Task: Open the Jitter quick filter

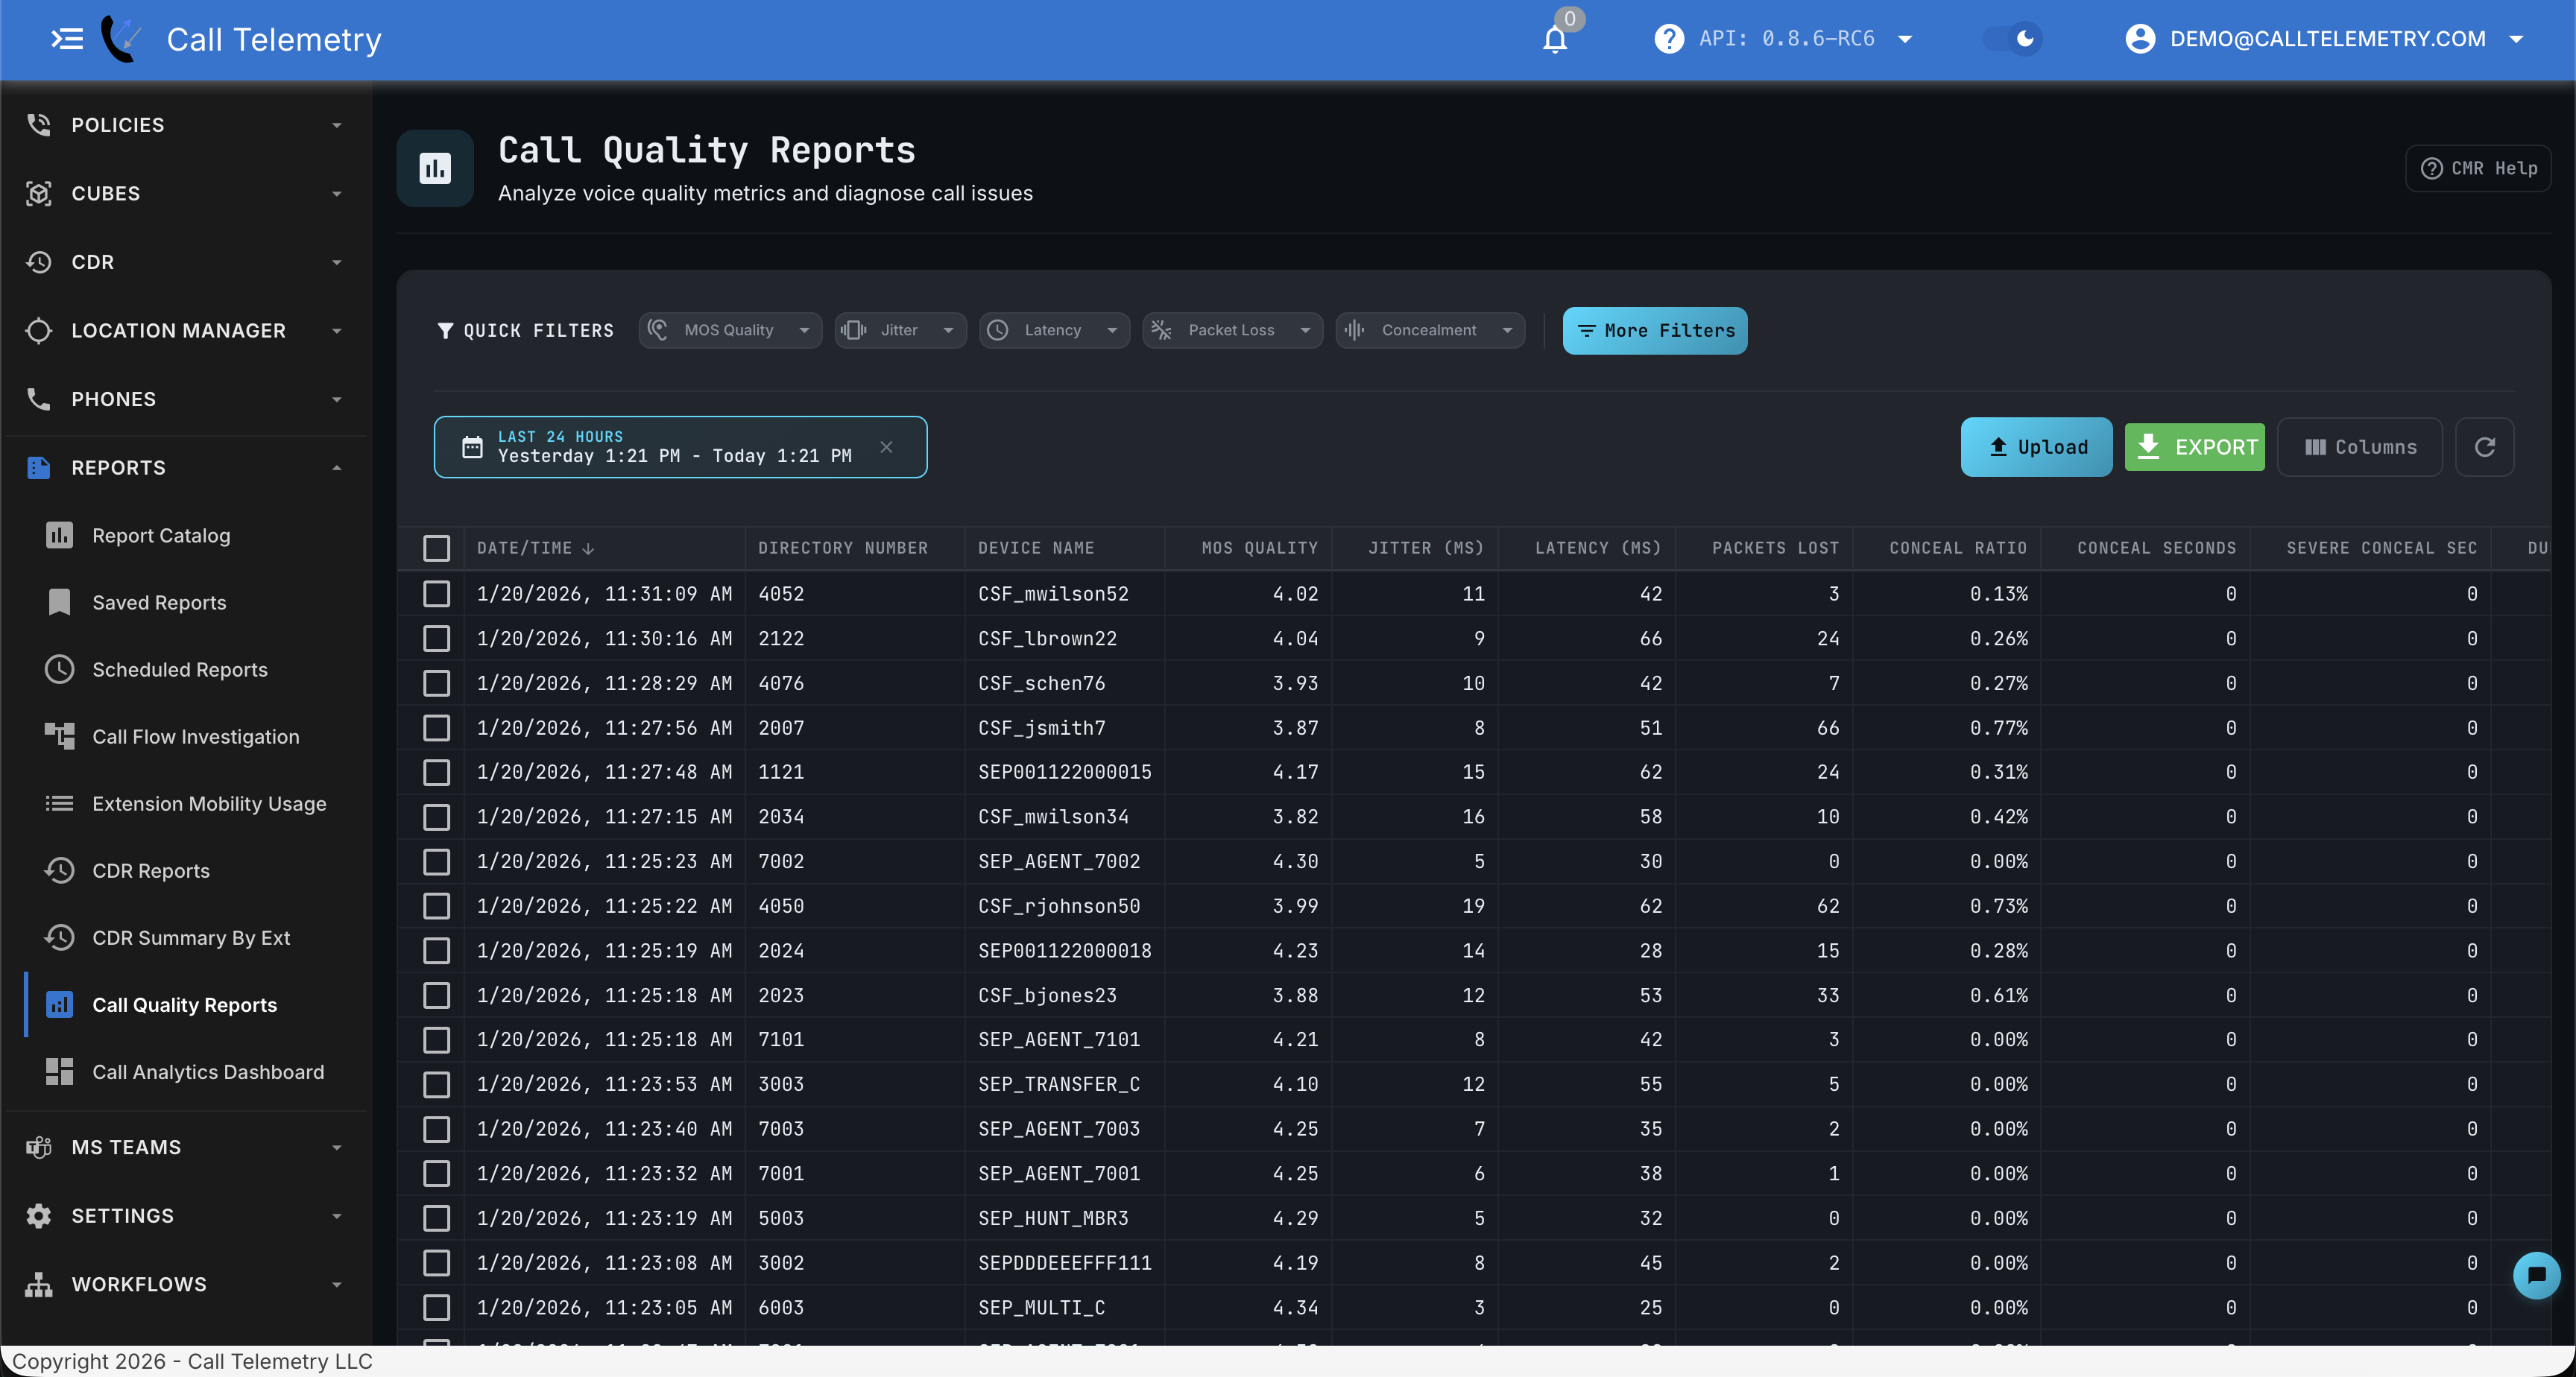Action: click(900, 330)
